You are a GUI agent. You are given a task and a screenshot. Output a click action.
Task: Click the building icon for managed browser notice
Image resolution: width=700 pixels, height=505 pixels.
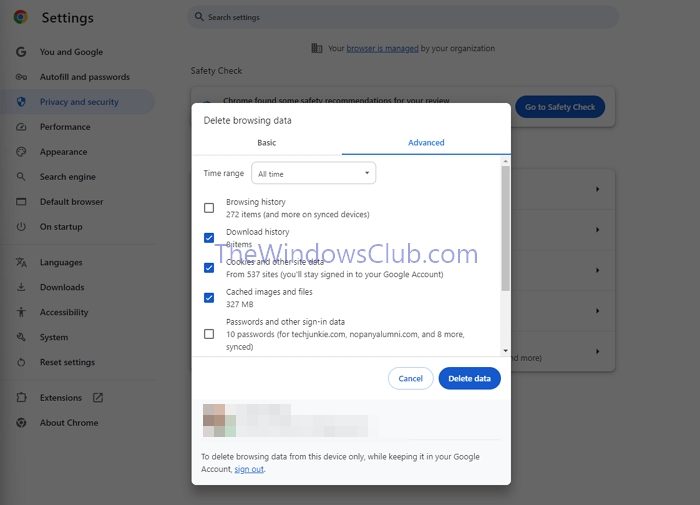point(317,48)
